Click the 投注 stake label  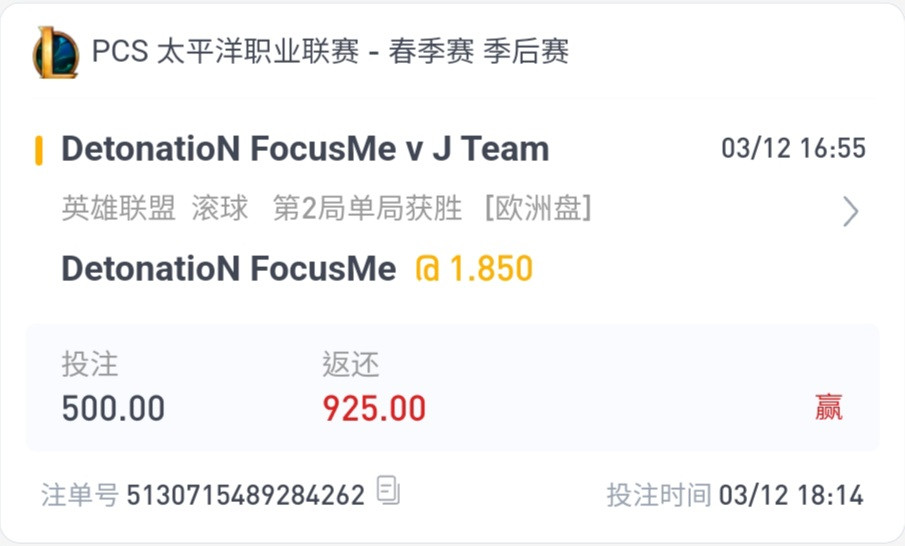tap(90, 365)
